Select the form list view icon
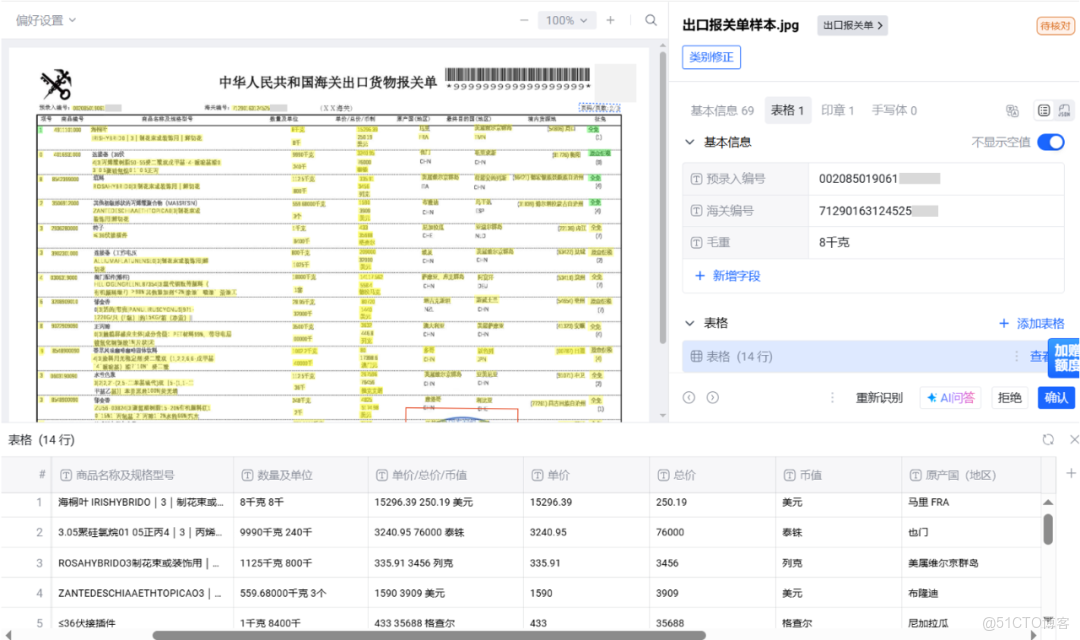 click(1043, 111)
